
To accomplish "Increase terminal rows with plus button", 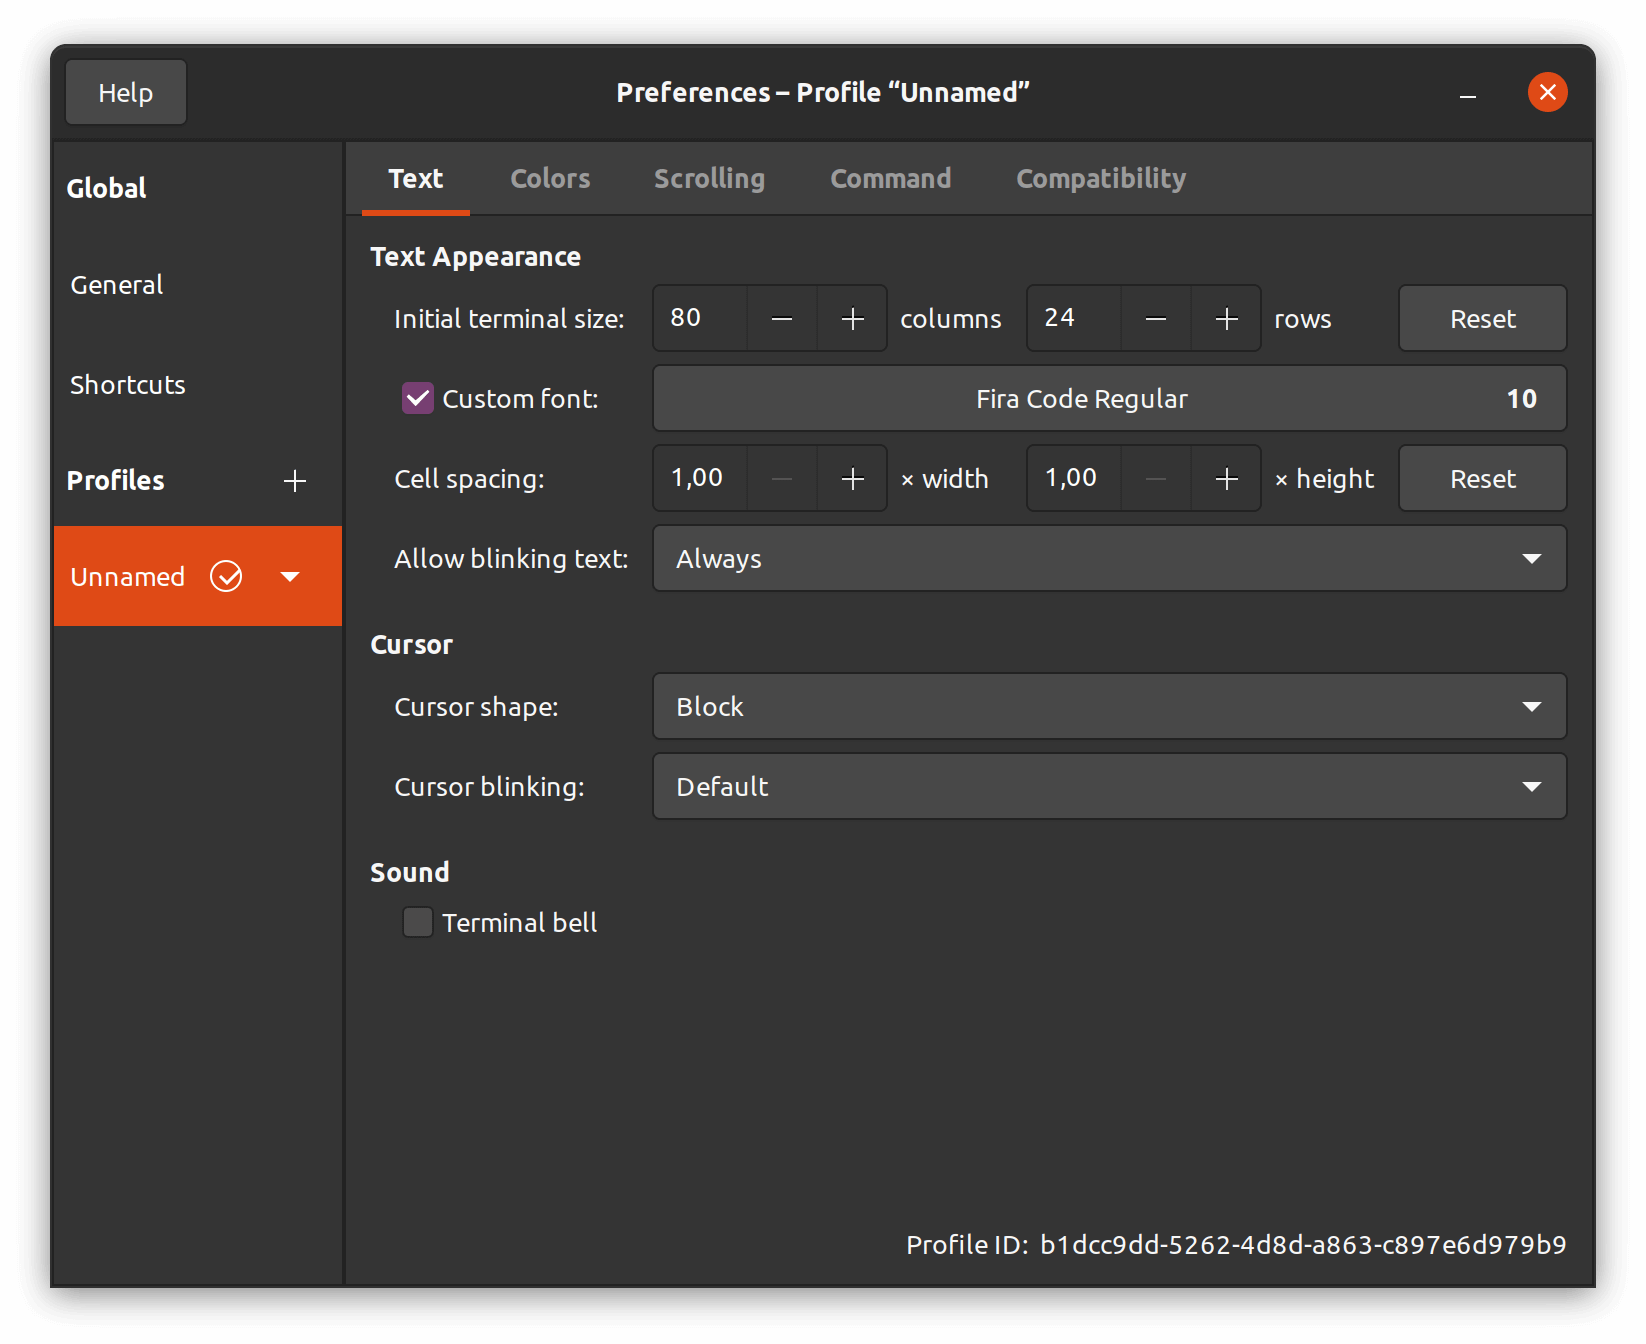I will pyautogui.click(x=1226, y=319).
